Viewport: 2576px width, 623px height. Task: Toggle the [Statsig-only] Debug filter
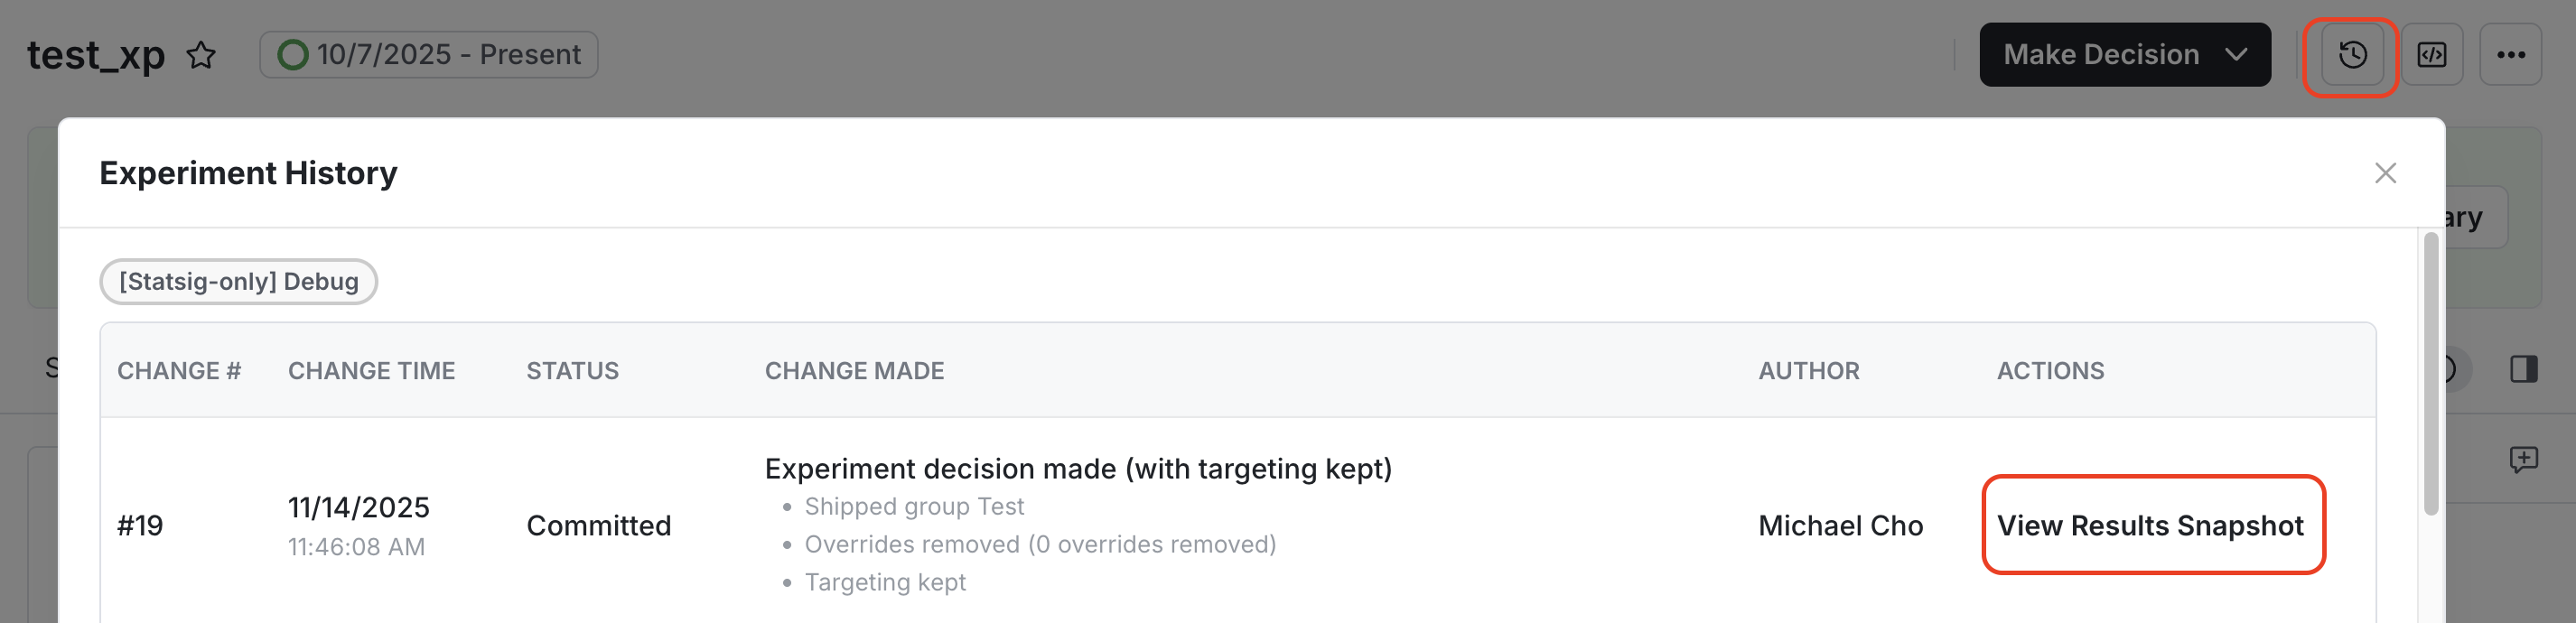(x=238, y=281)
